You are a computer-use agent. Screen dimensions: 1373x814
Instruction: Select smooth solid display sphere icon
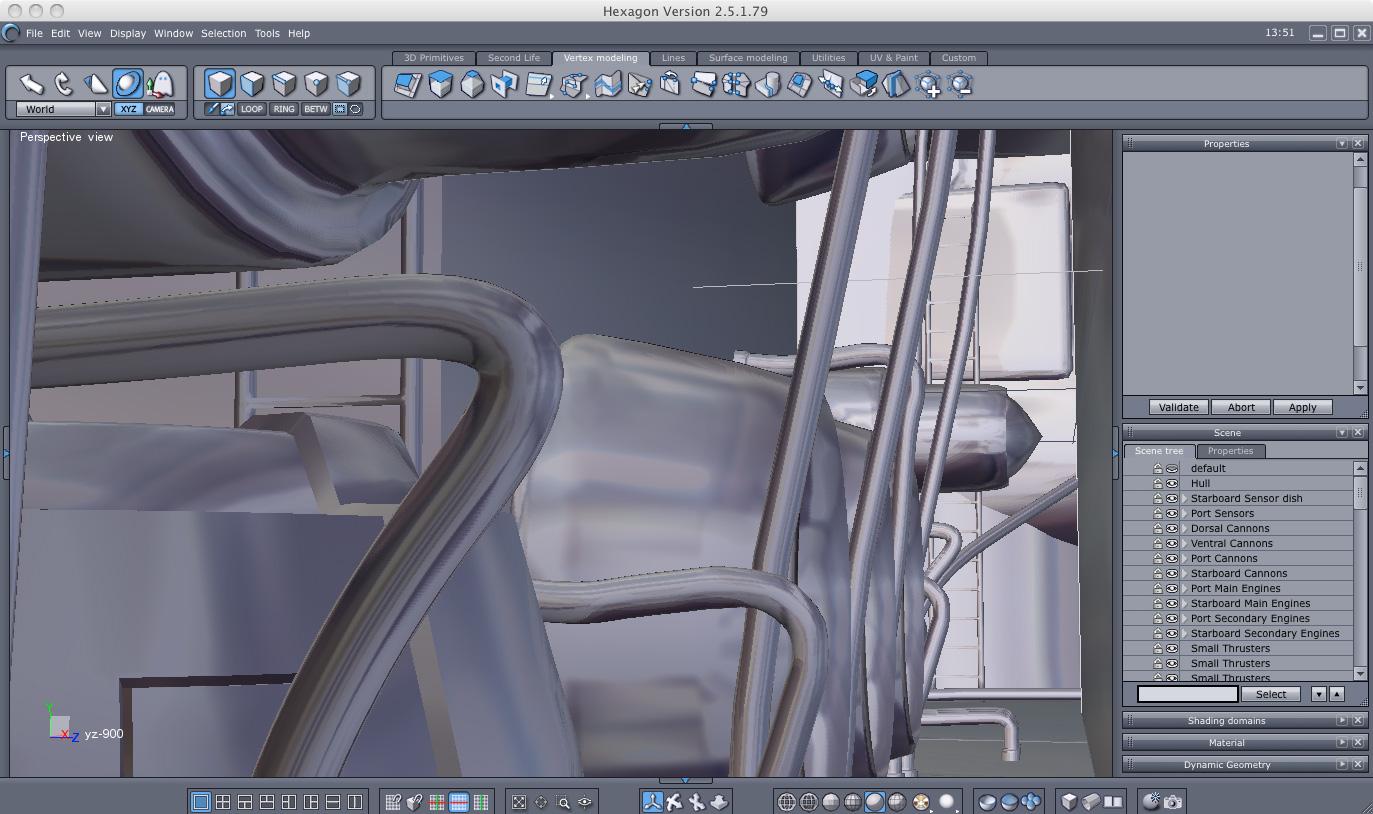(x=875, y=802)
